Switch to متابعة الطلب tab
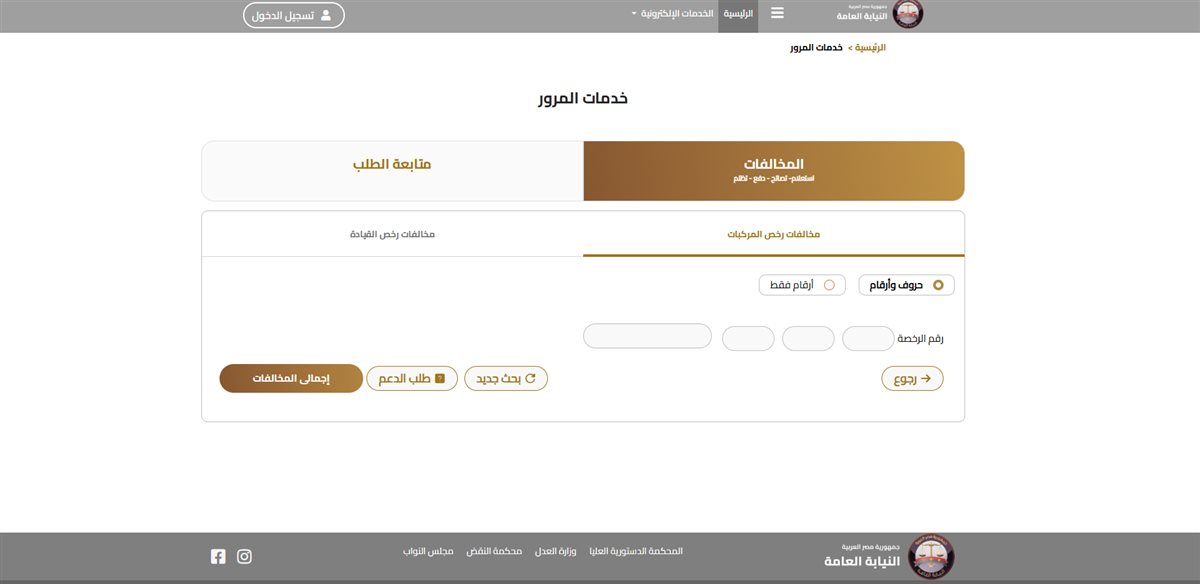 point(392,164)
